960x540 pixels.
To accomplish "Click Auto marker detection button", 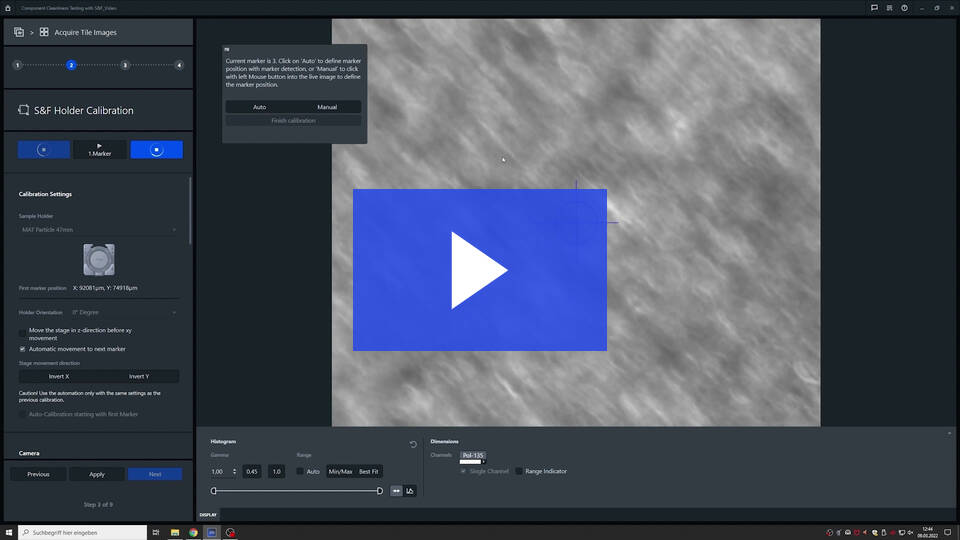I will coord(260,107).
